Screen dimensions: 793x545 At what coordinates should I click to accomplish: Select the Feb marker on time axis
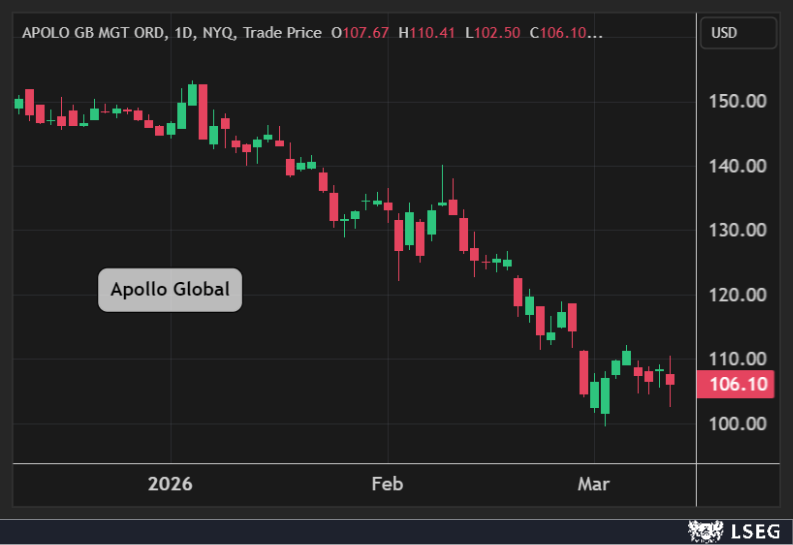click(387, 485)
